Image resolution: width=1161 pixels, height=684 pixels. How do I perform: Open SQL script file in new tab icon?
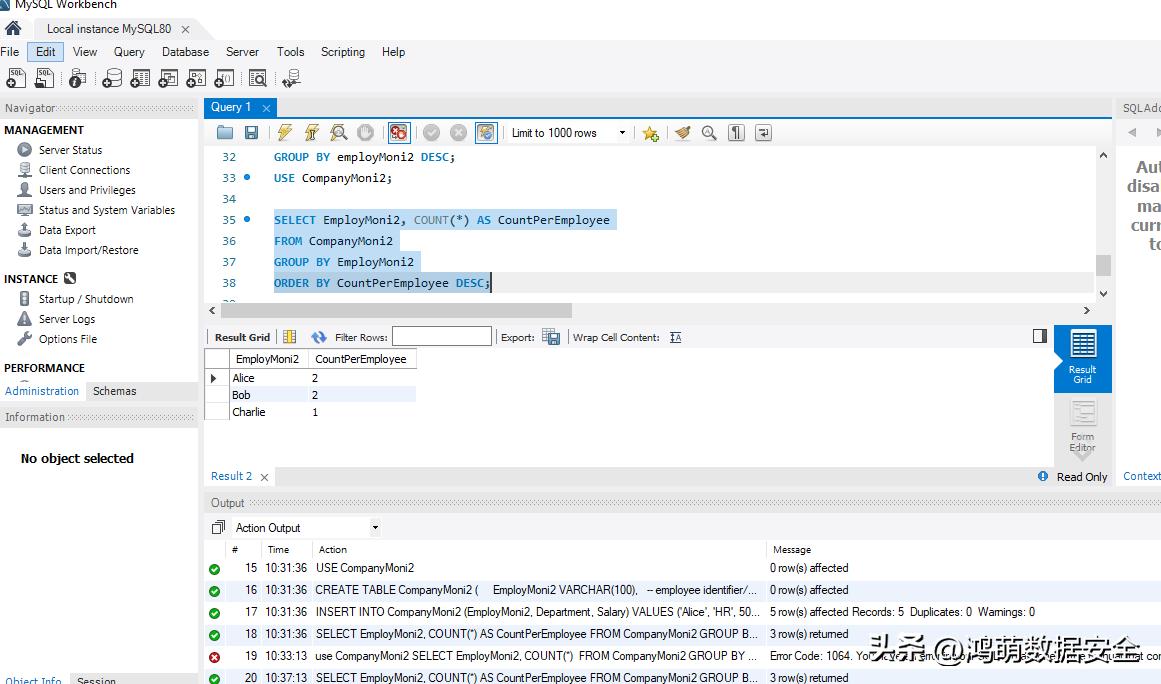point(44,78)
